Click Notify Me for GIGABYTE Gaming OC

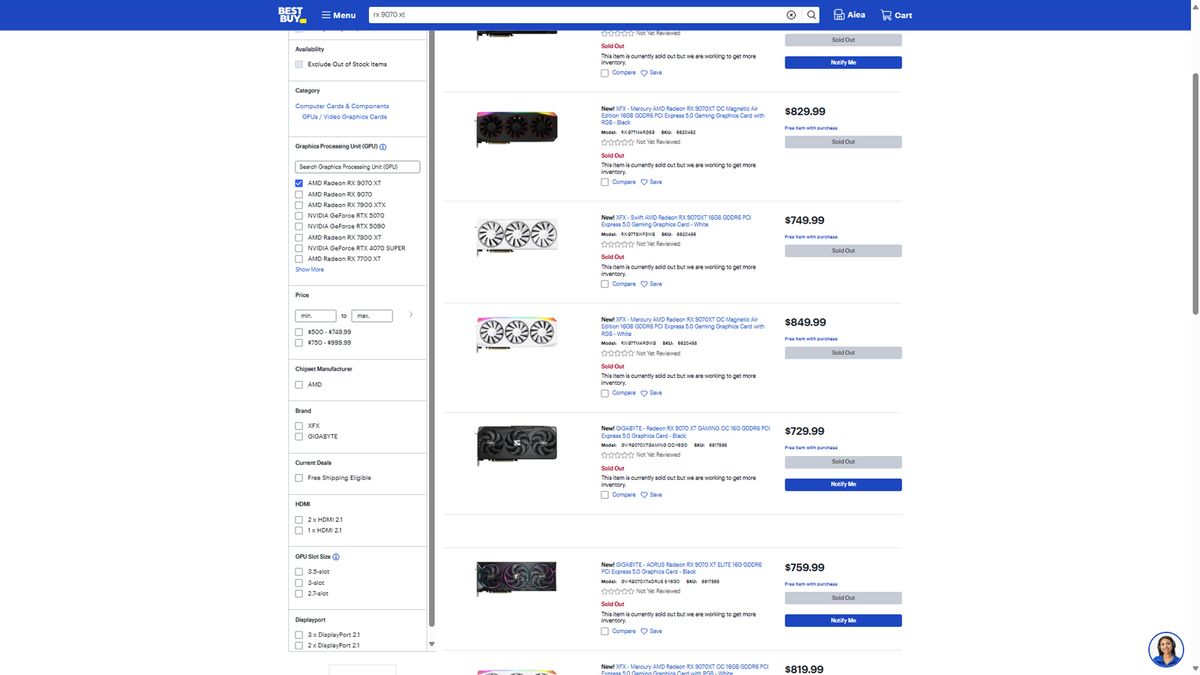click(843, 485)
